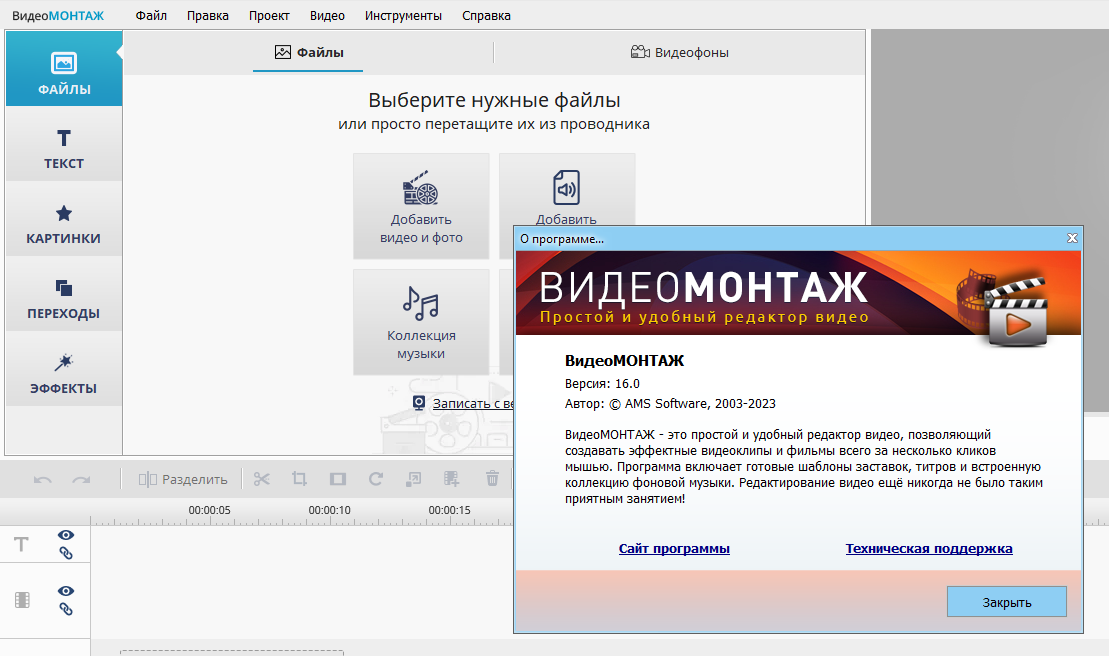This screenshot has width=1109, height=656.
Task: Click the Разделить split button
Action: pyautogui.click(x=182, y=479)
